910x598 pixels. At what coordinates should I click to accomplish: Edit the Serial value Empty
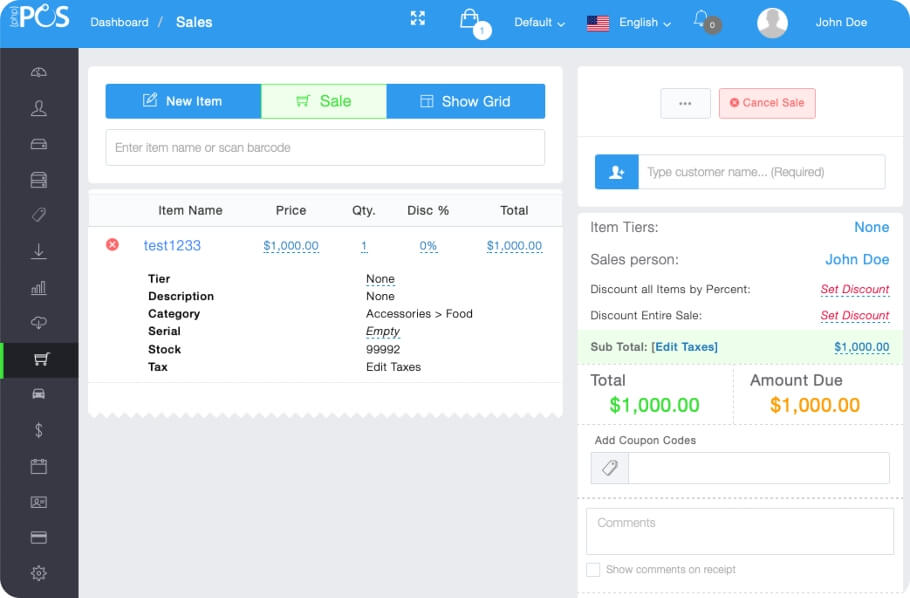pos(382,331)
